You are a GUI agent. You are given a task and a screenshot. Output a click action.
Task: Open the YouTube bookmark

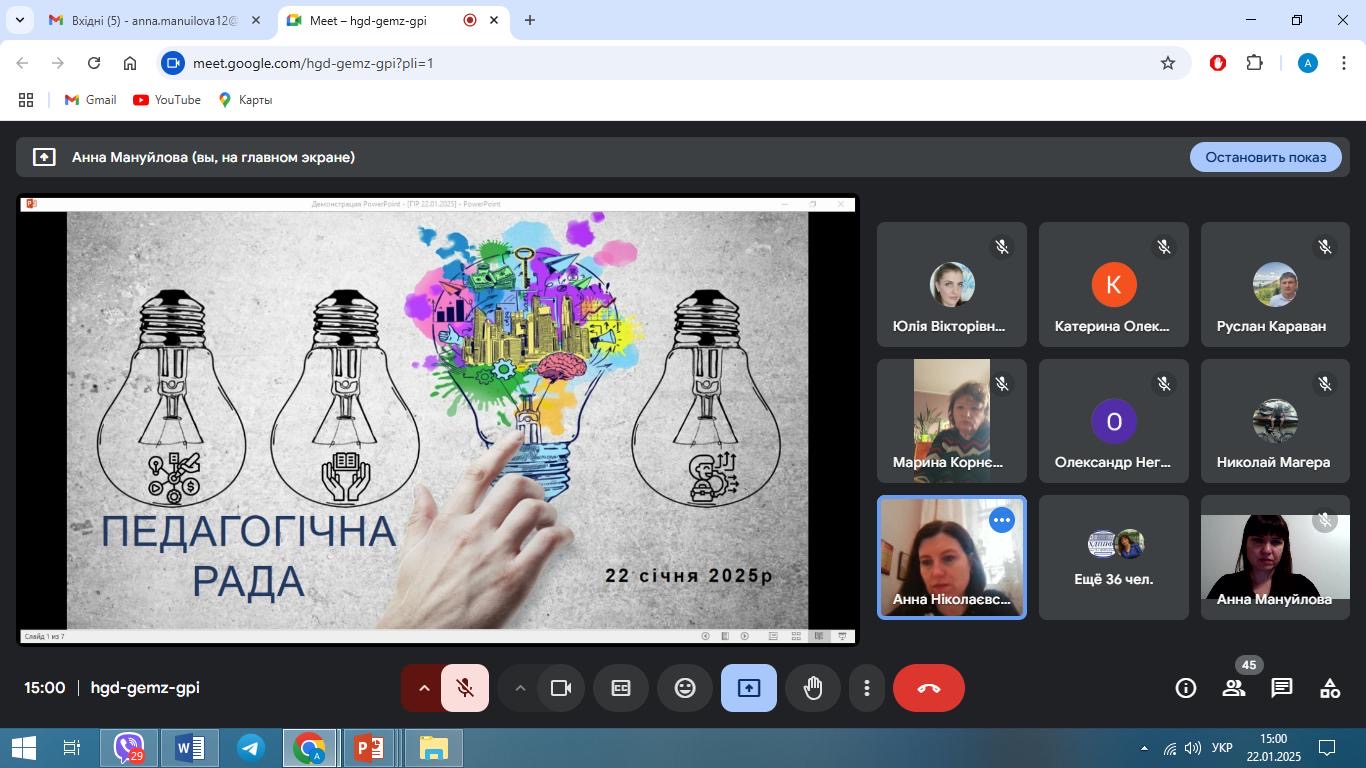pos(167,100)
